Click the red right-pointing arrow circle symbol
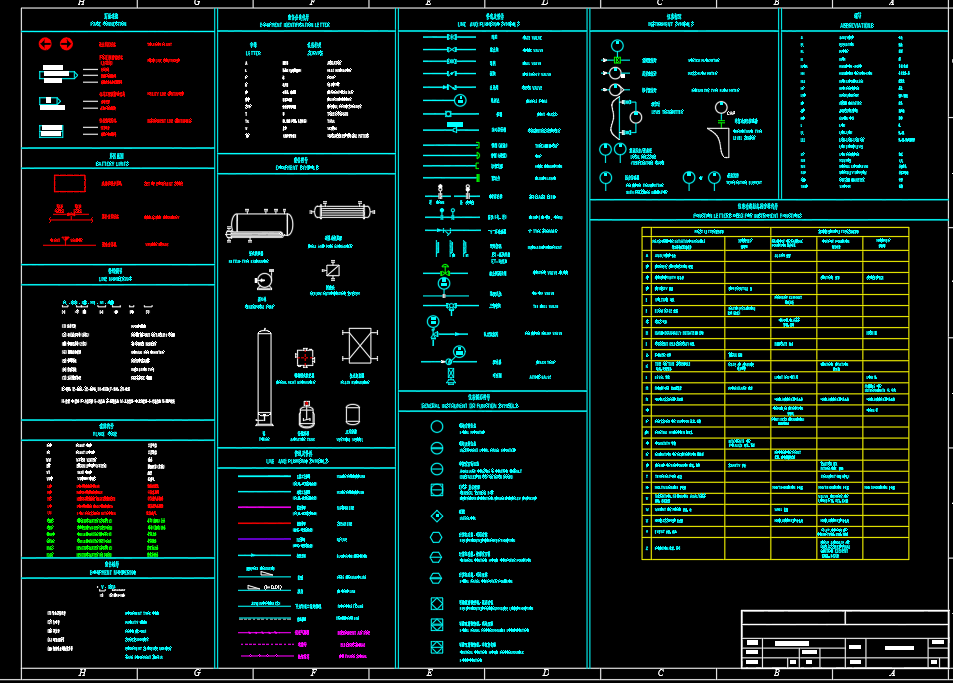953x683 pixels. click(x=66, y=44)
